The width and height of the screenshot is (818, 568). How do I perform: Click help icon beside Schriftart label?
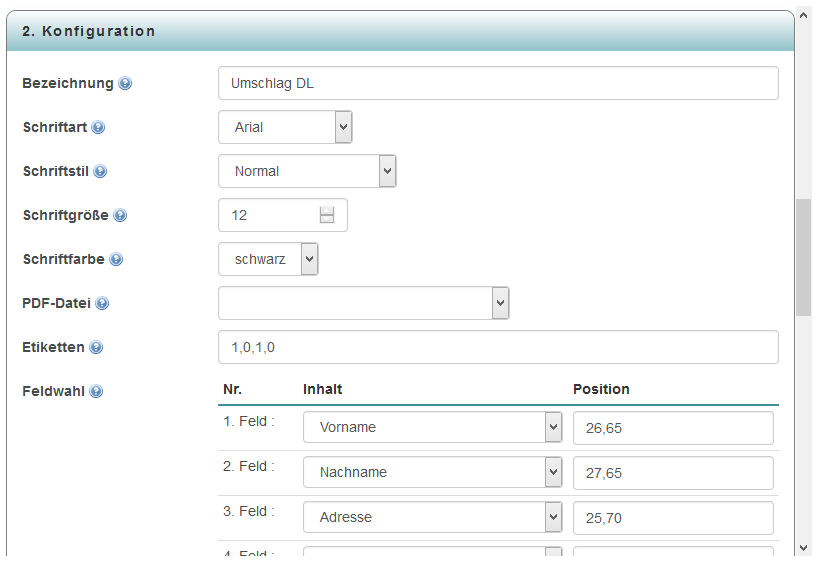[x=98, y=127]
